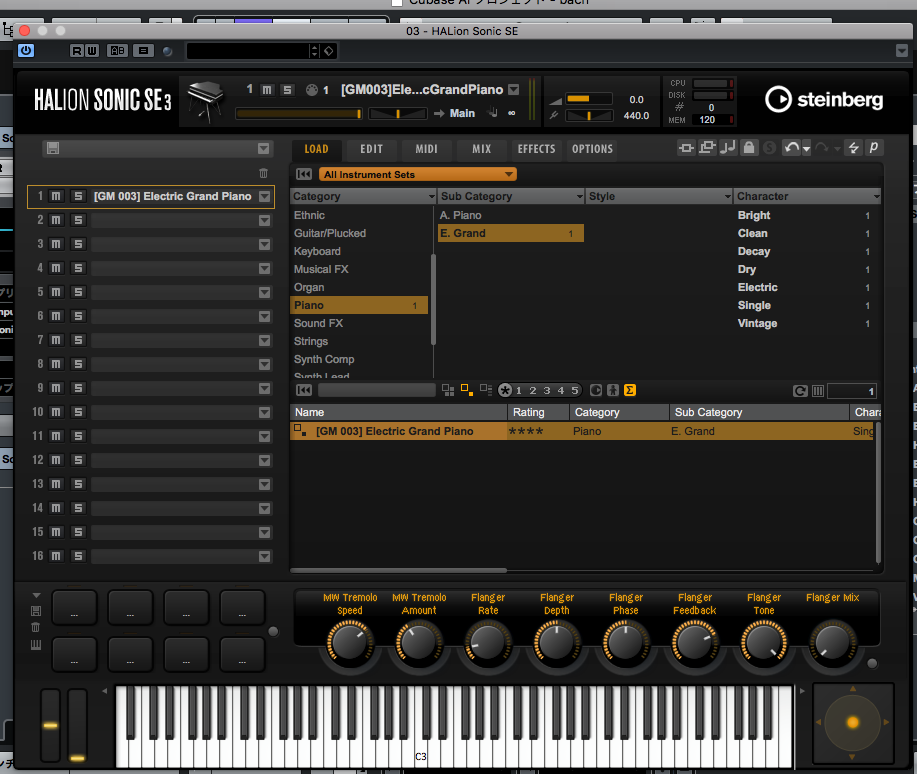
Task: Show AUX effects section icon
Action: (707, 148)
